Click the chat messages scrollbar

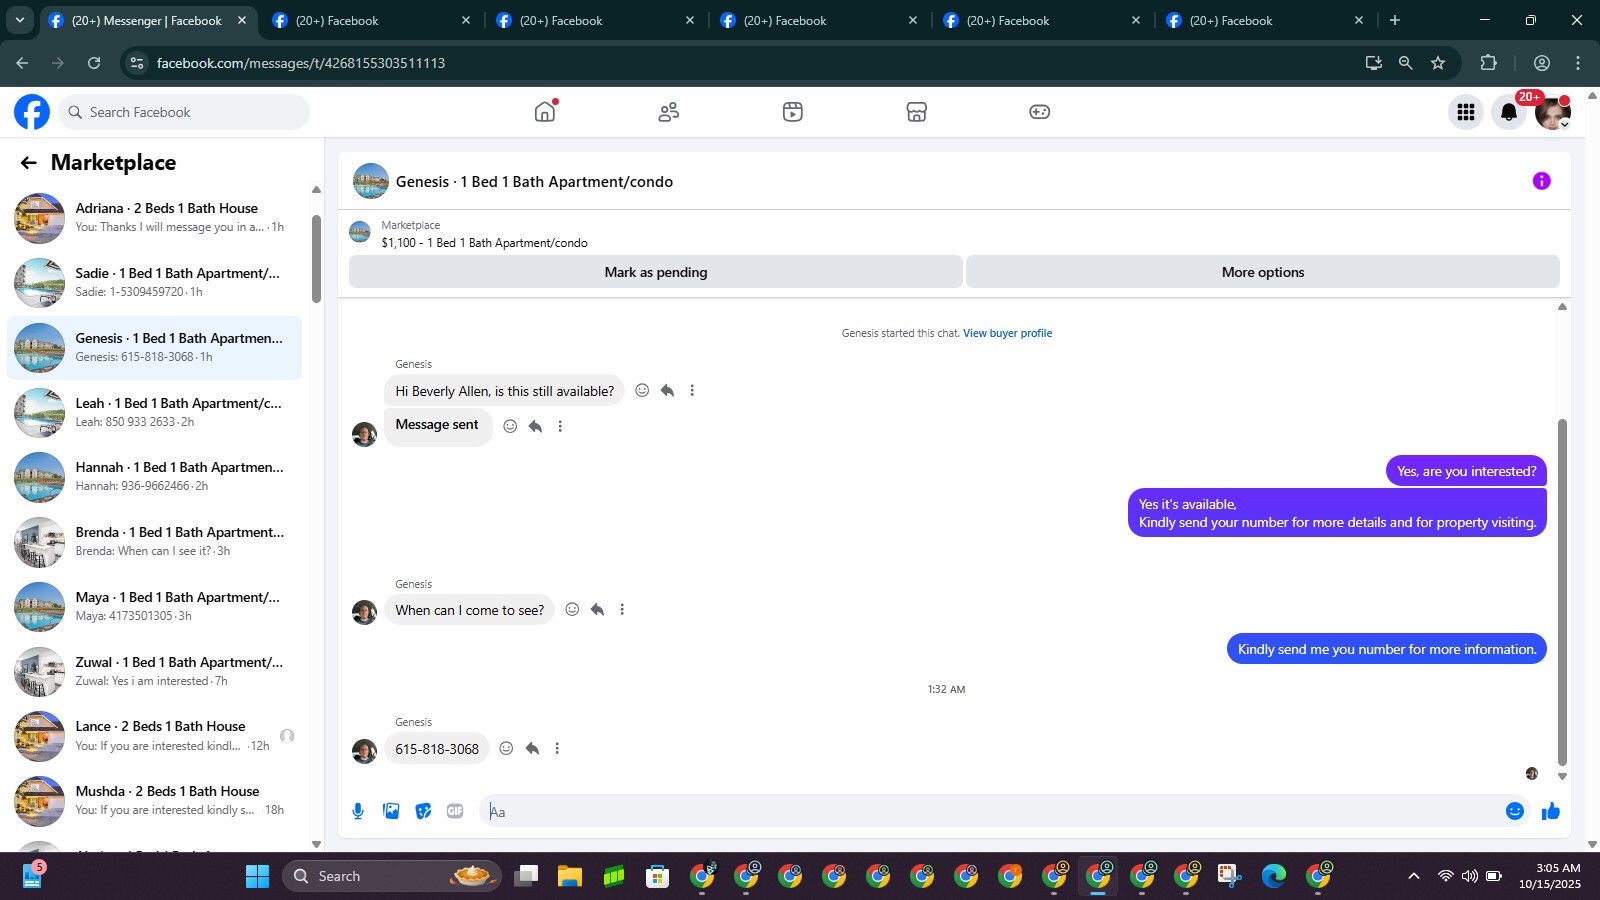[1562, 592]
